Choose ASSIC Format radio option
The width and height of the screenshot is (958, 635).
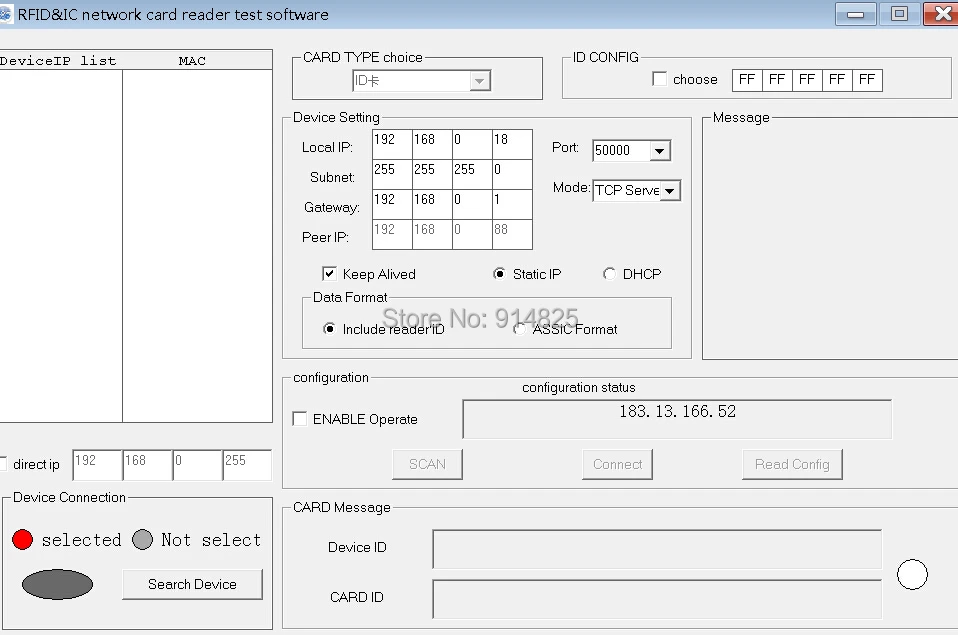pos(519,329)
